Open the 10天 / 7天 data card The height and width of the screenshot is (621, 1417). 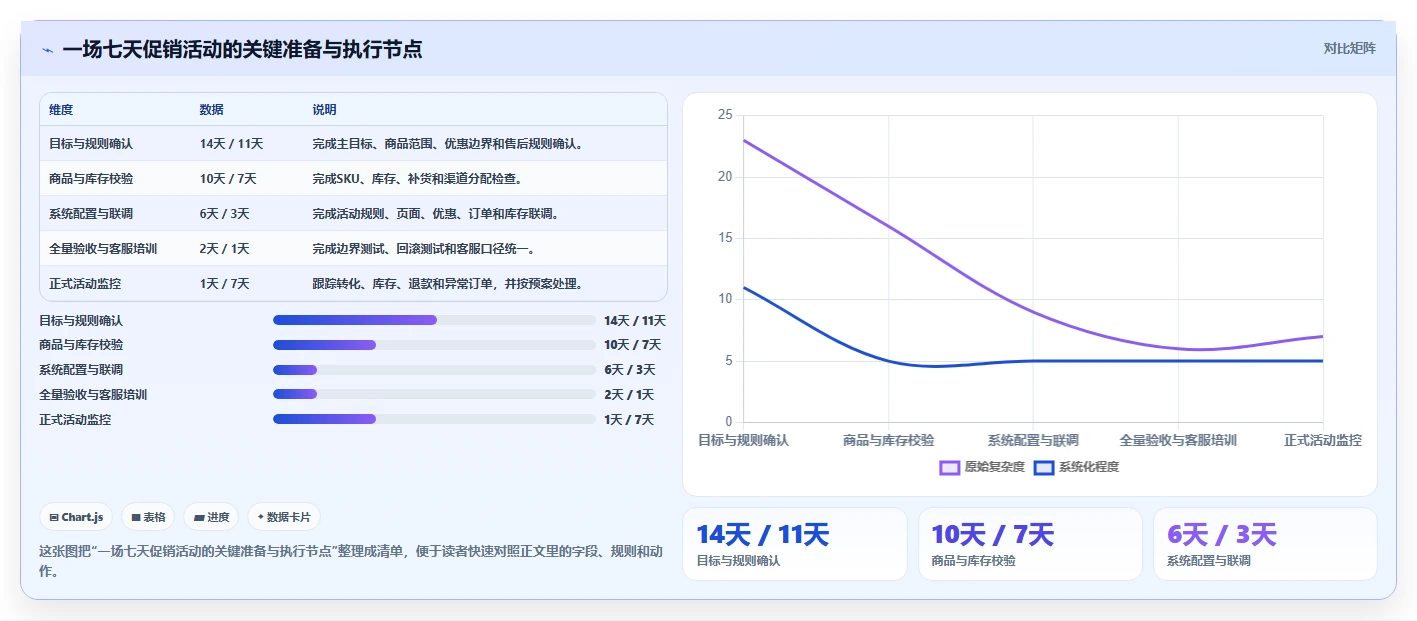point(1030,544)
